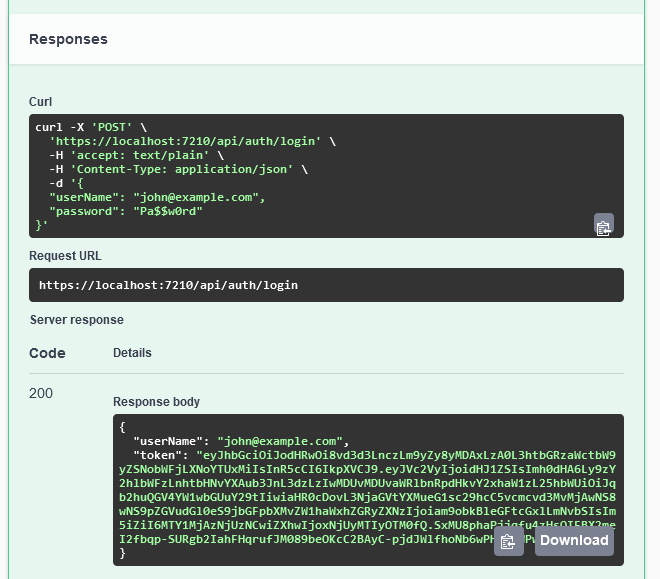Click the login URL inside curl command
The width and height of the screenshot is (660, 579).
click(185, 141)
